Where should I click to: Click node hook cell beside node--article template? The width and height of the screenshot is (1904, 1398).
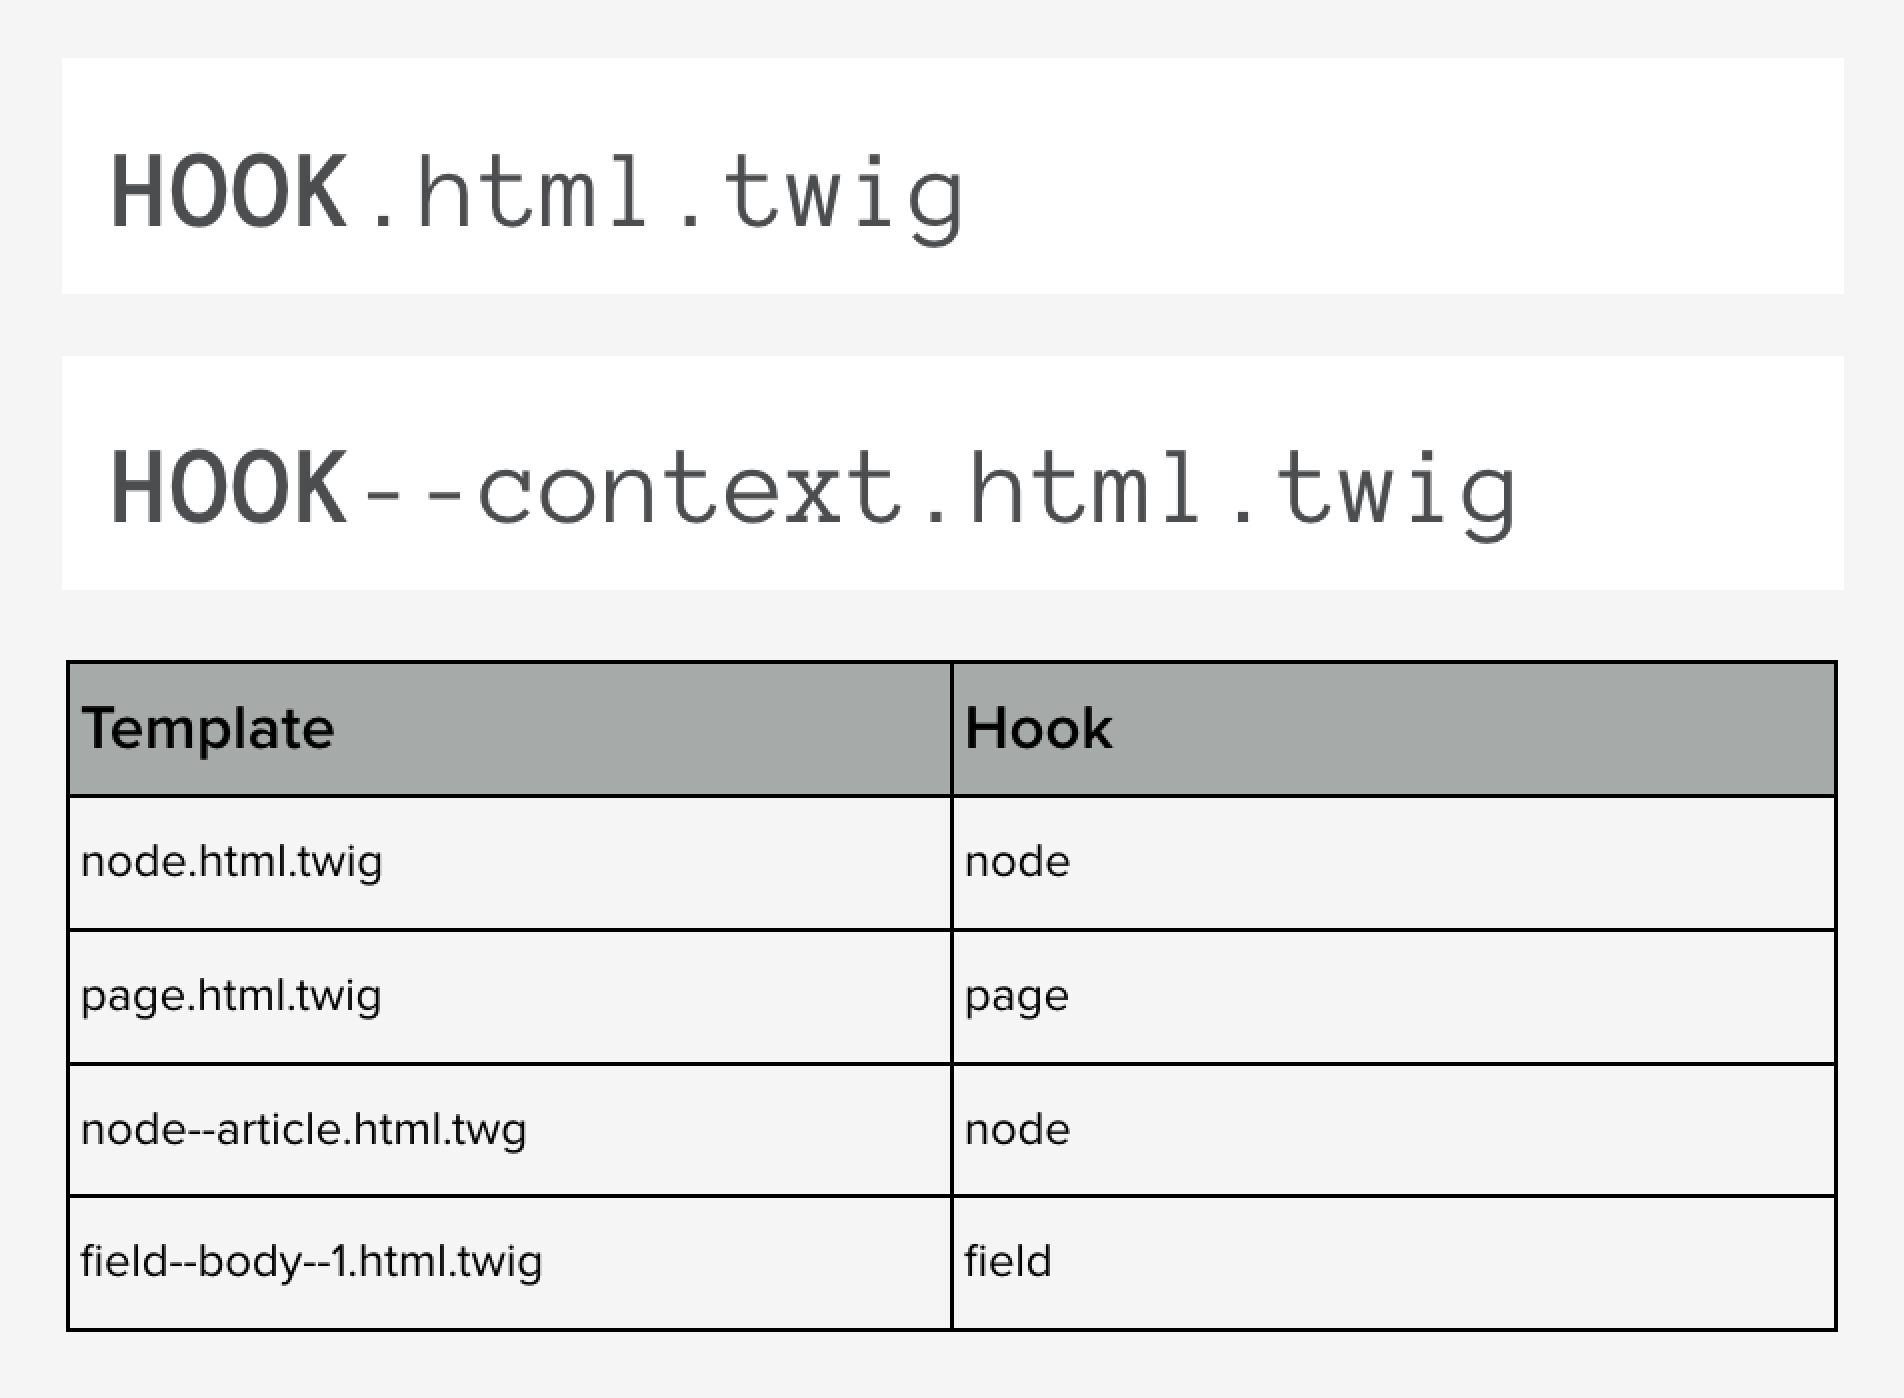[1017, 1130]
